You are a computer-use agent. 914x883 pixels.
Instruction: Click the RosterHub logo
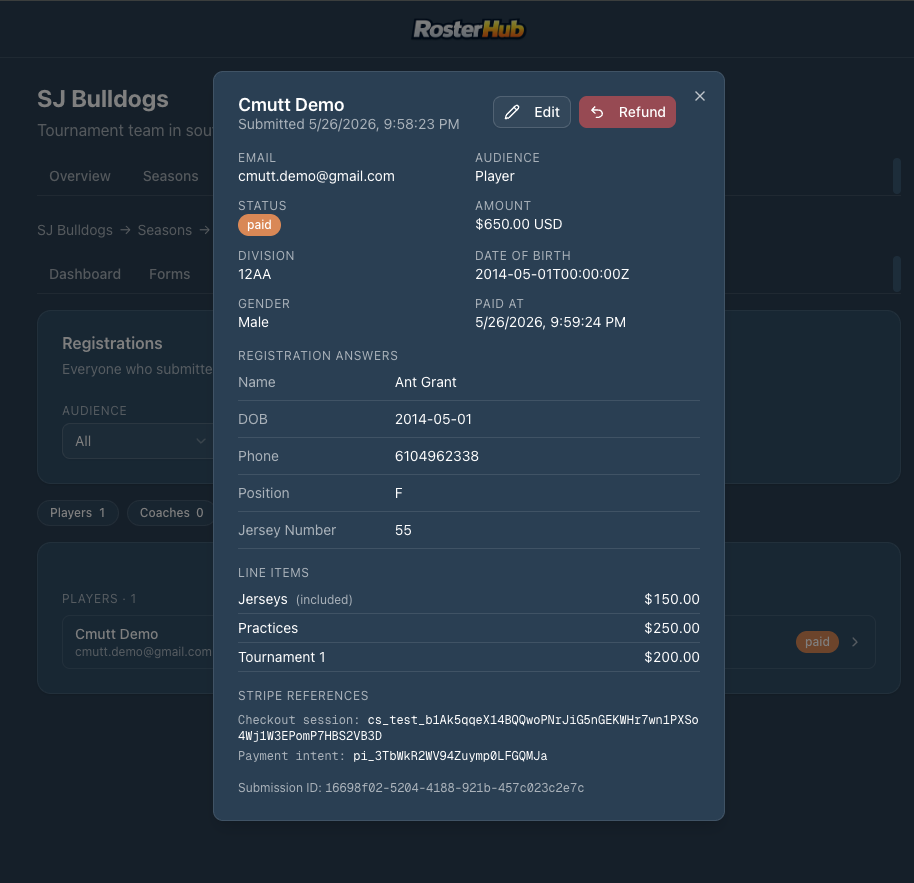(x=469, y=29)
